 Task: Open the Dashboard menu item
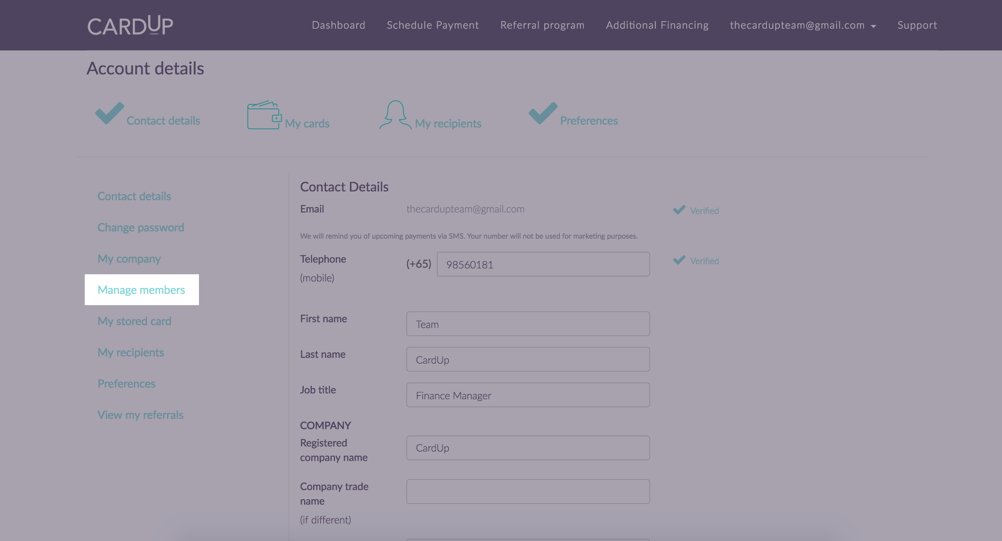(338, 25)
